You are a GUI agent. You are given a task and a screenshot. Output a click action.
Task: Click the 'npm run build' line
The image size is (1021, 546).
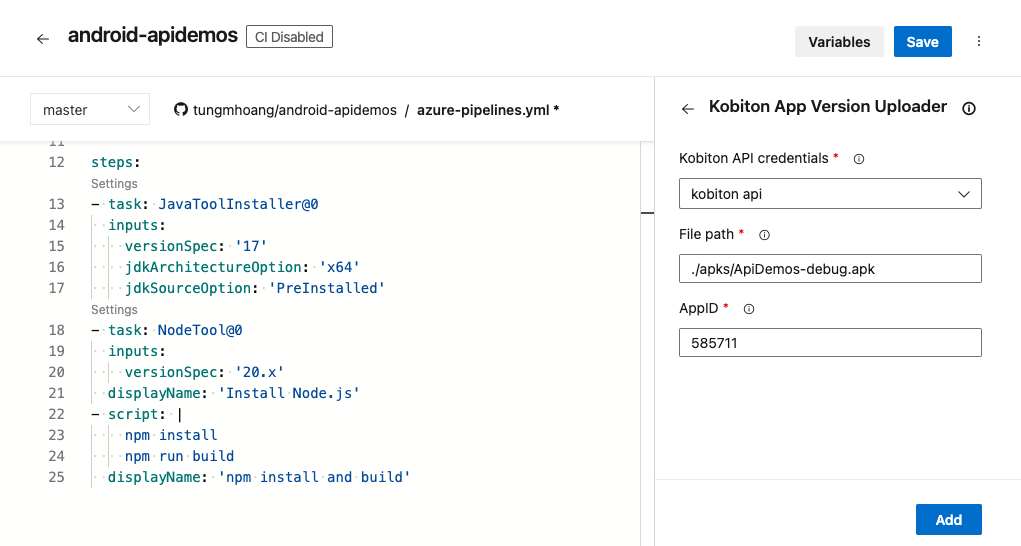(180, 456)
